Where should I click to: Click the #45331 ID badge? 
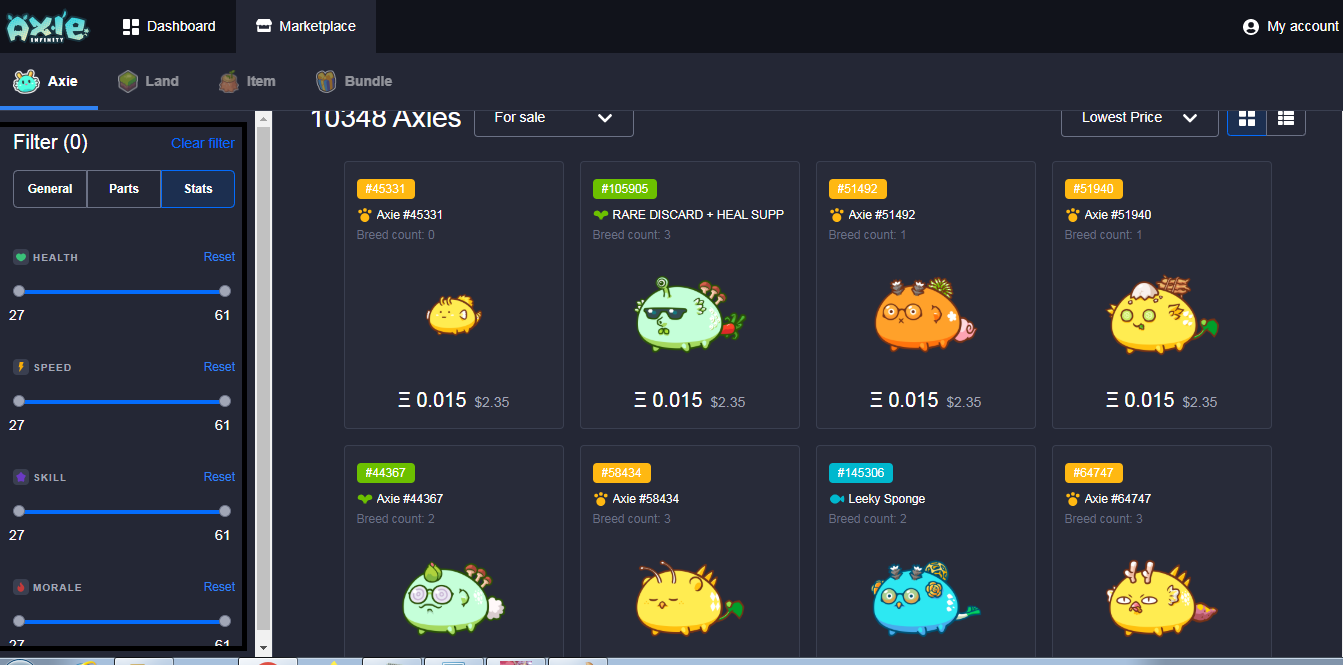click(386, 189)
